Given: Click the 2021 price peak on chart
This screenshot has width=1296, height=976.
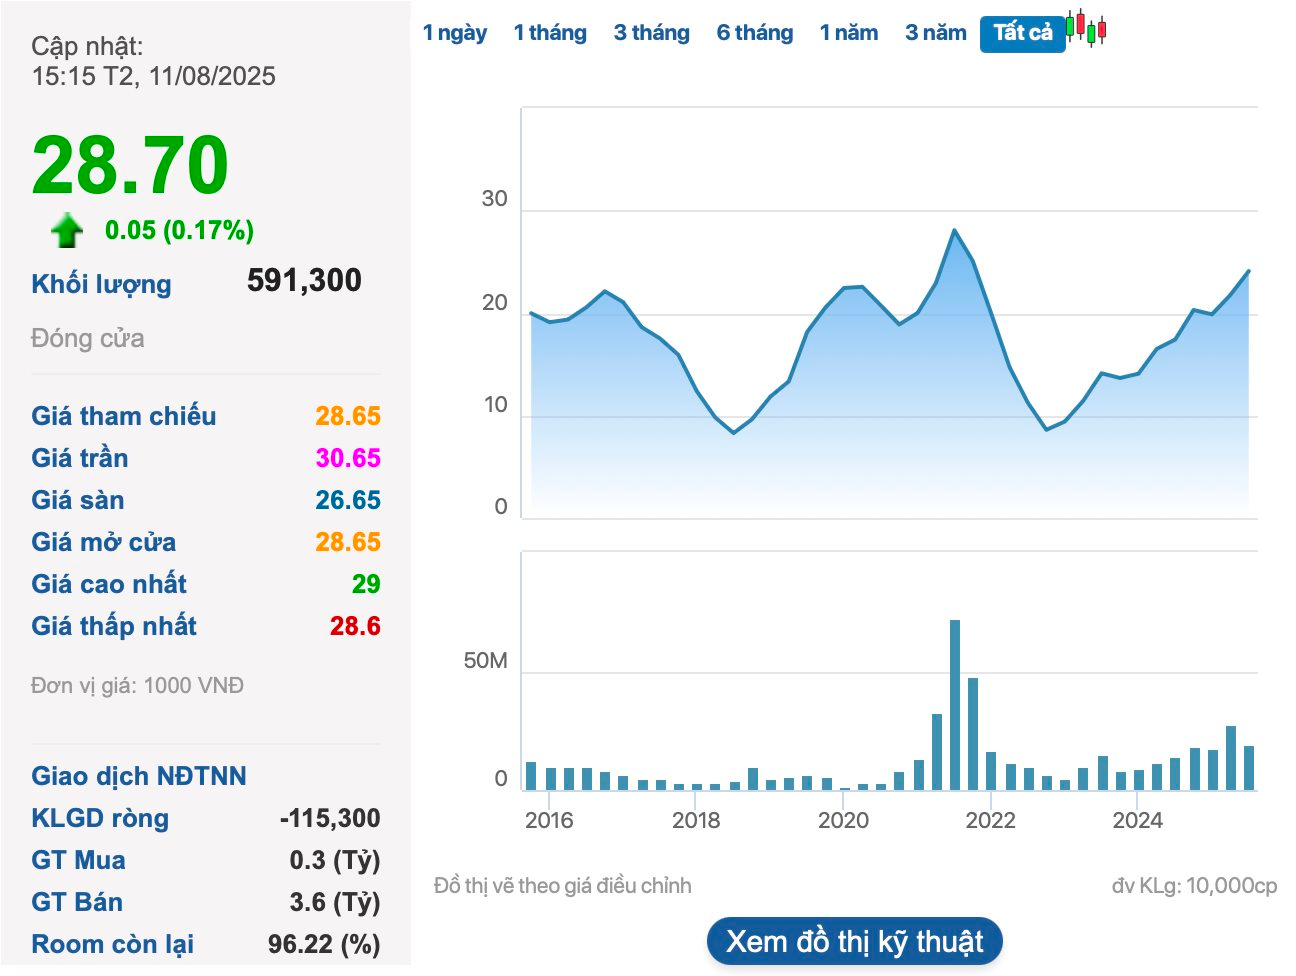Looking at the screenshot, I should click(954, 231).
